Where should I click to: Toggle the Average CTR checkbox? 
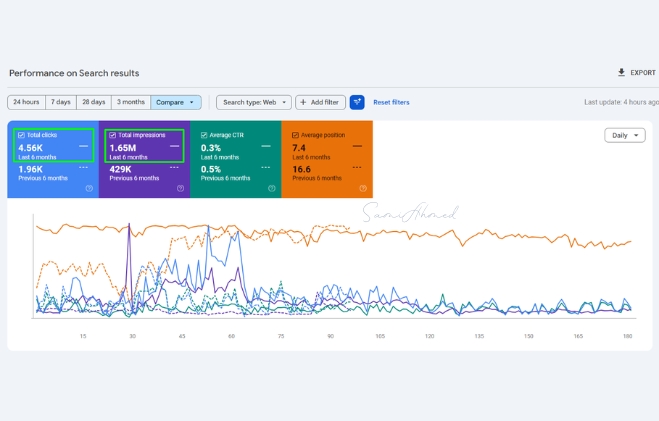pyautogui.click(x=204, y=135)
